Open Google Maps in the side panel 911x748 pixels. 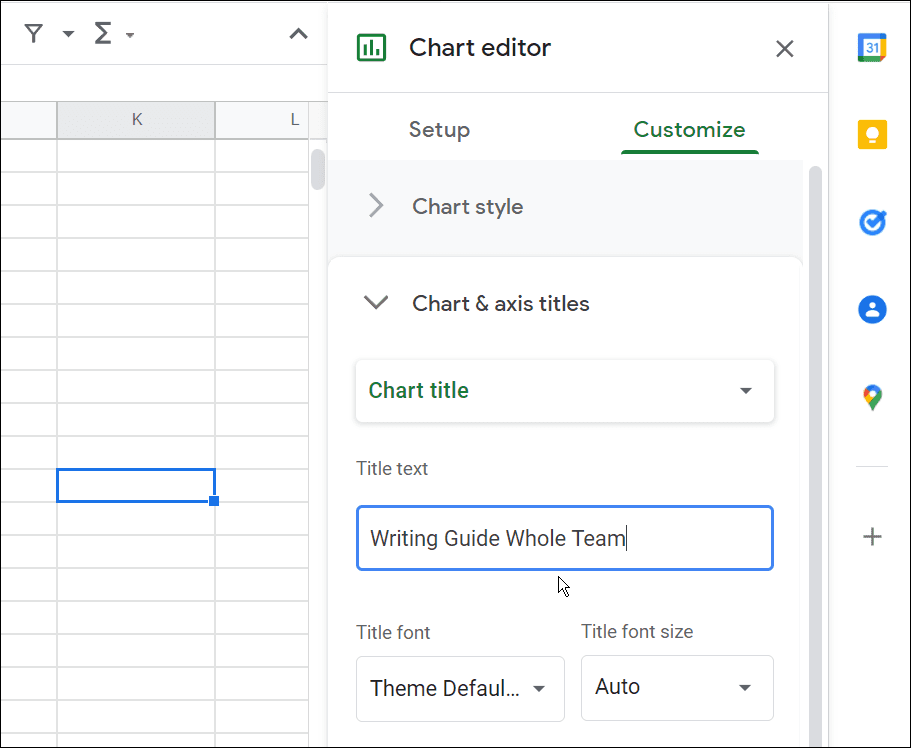(x=872, y=398)
